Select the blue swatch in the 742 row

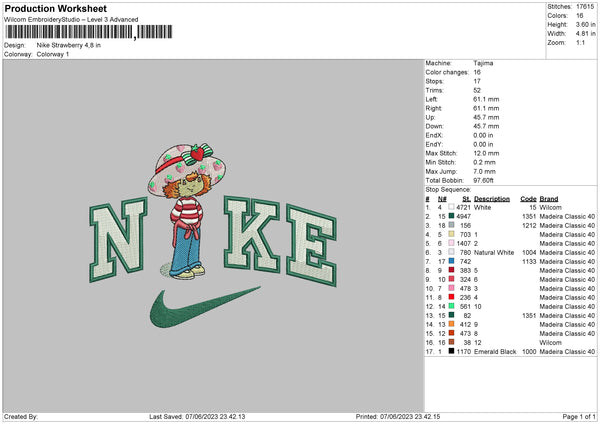pos(452,261)
